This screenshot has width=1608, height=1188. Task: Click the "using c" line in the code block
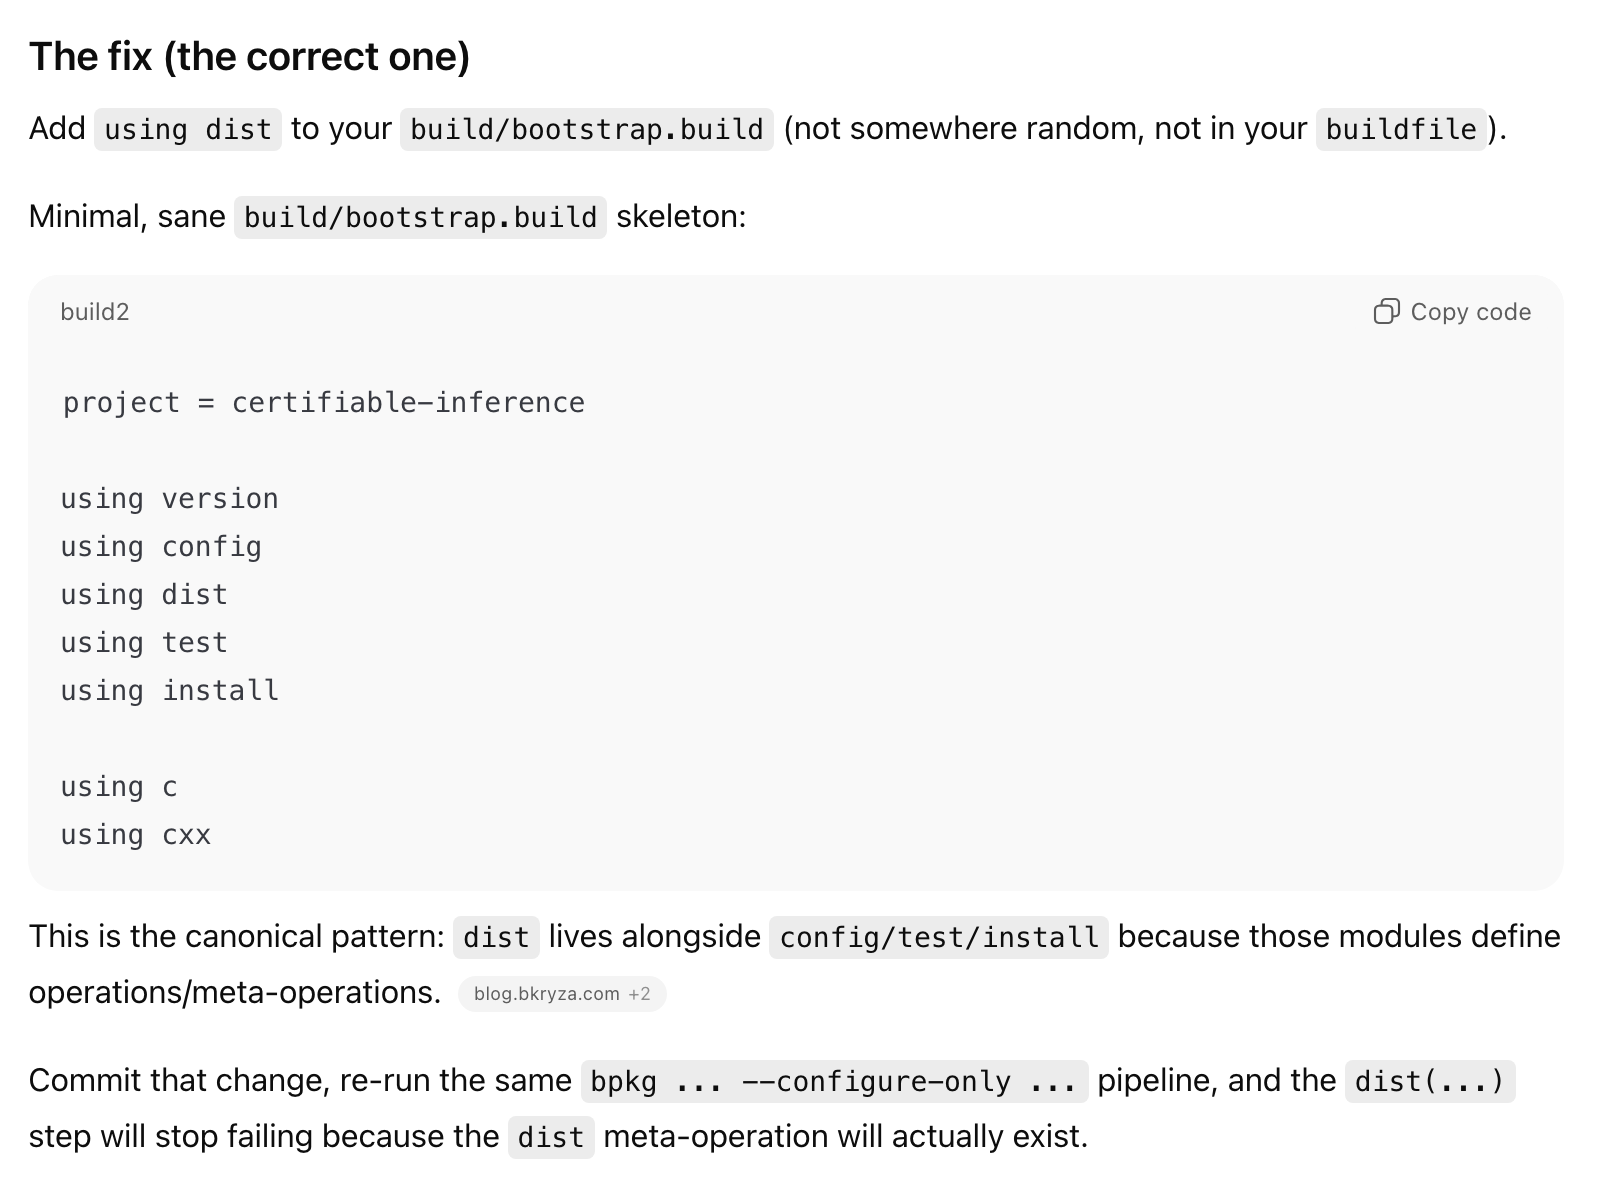(119, 787)
